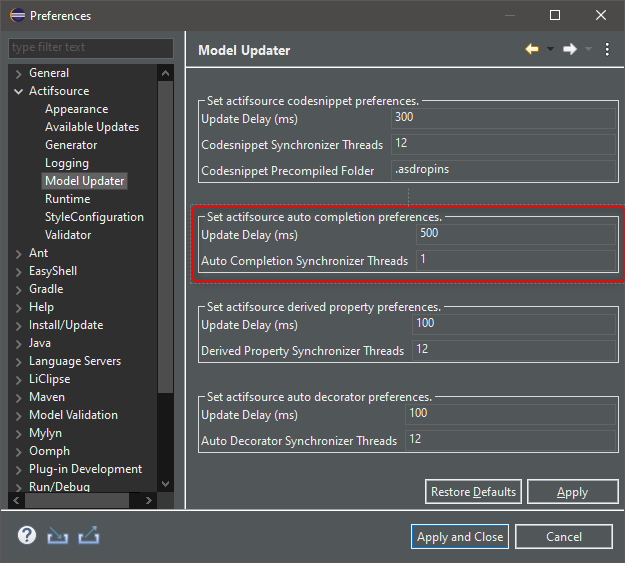Click the tree's scroll down arrow

[165, 484]
